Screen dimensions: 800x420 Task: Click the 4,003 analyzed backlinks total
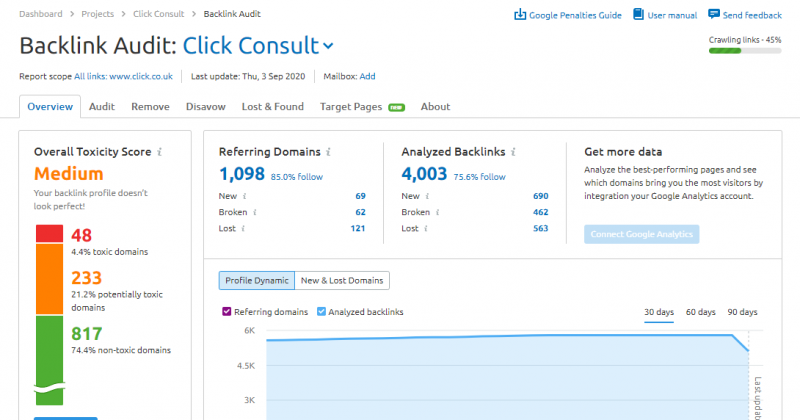(424, 174)
